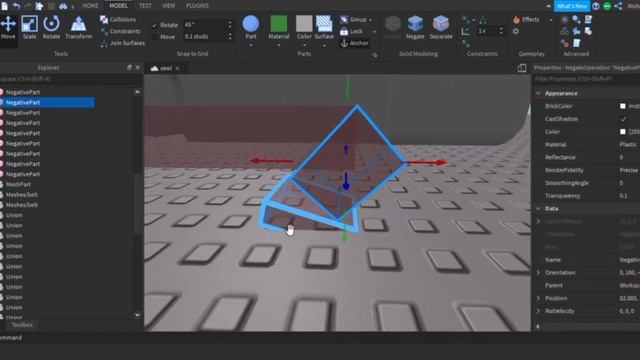Open the Group dropdown arrow
The image size is (640, 360).
(x=371, y=20)
